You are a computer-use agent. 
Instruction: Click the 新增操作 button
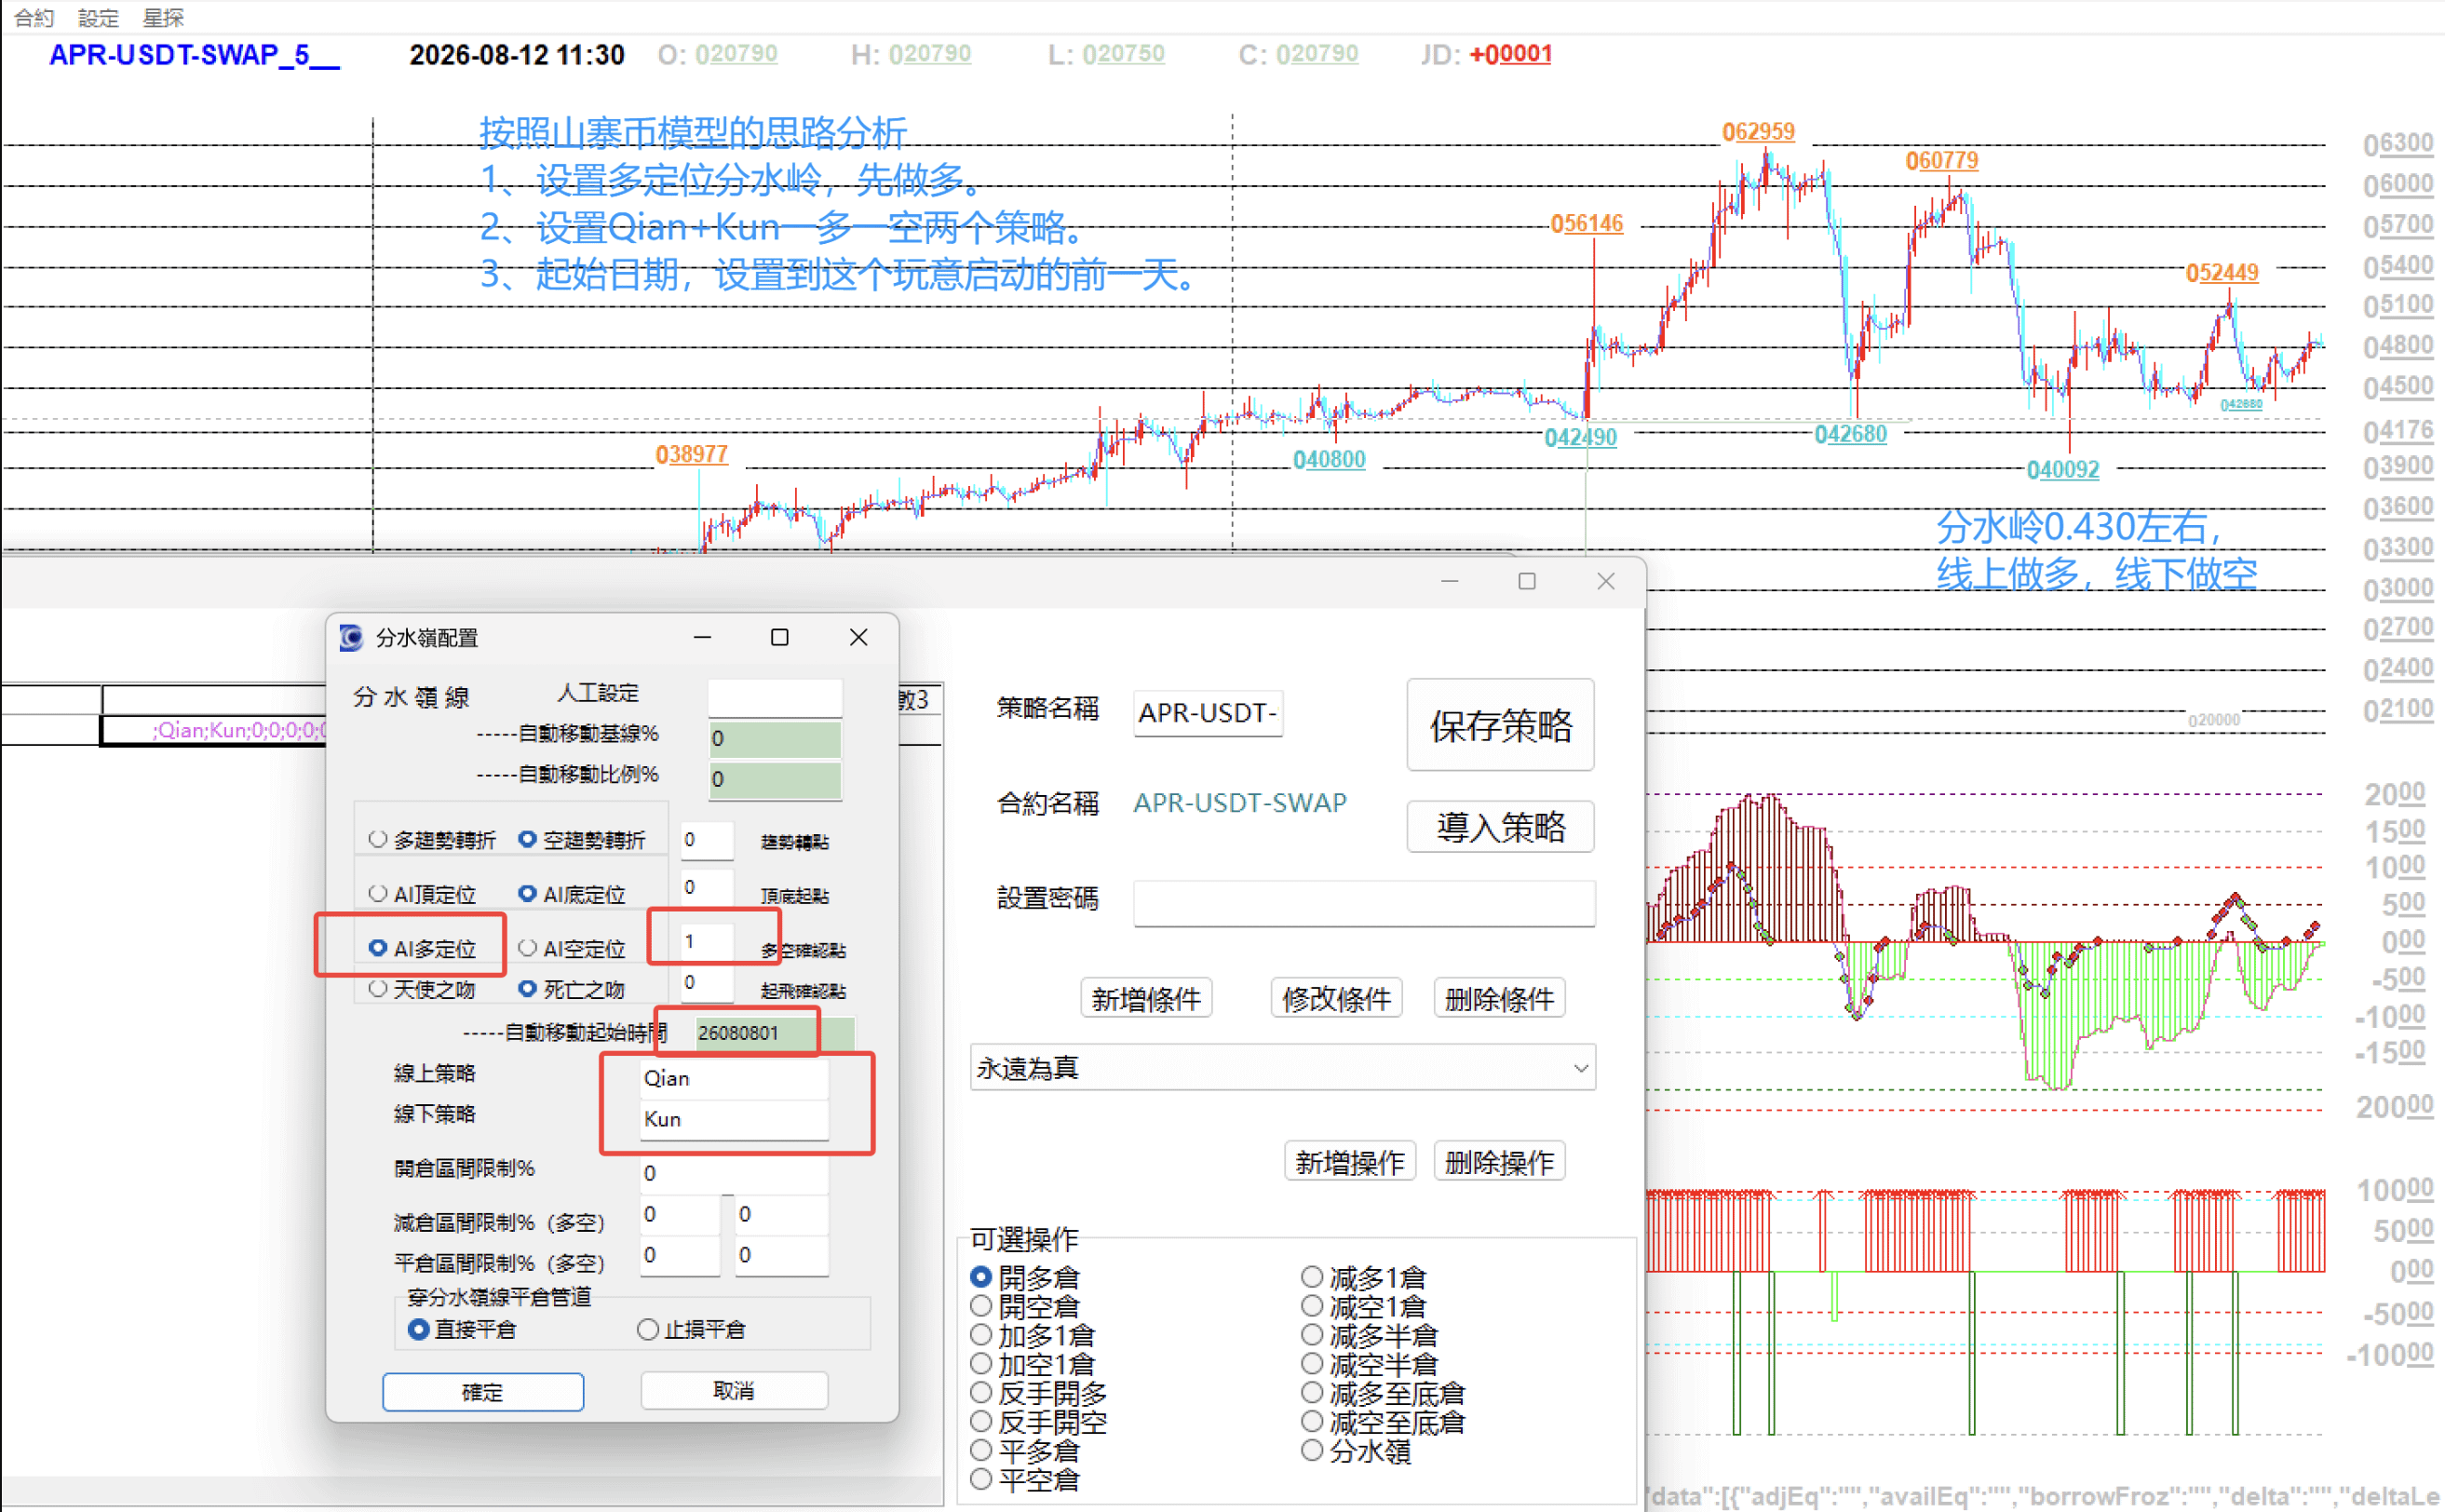pyautogui.click(x=1350, y=1161)
